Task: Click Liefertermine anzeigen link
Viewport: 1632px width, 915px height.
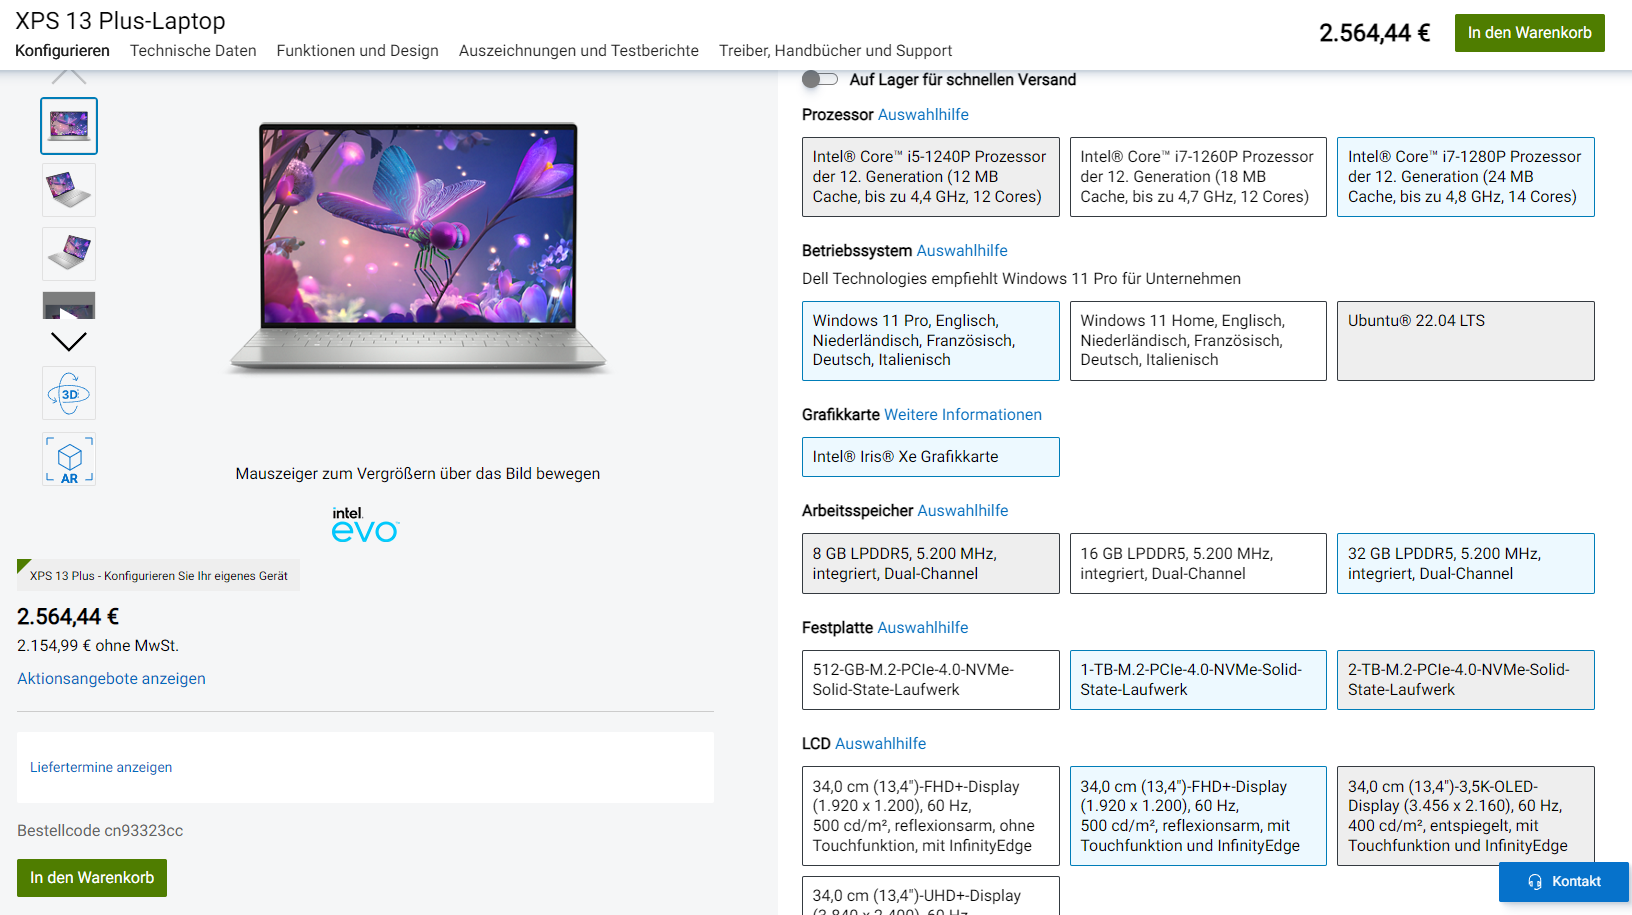Action: click(101, 768)
